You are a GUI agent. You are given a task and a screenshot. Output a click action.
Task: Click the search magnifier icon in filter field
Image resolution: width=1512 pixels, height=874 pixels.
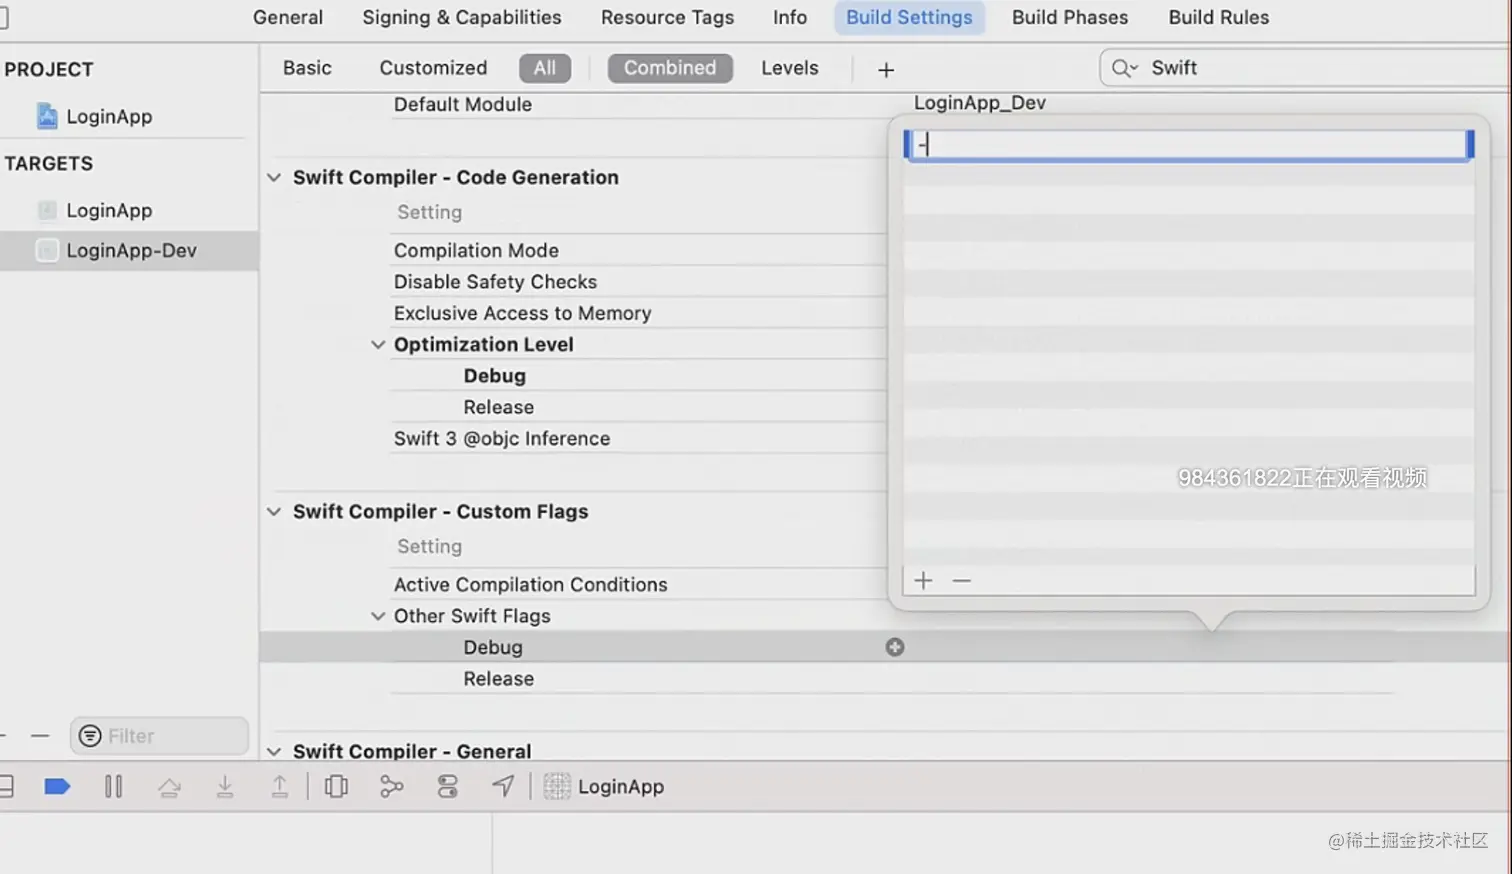click(1124, 68)
